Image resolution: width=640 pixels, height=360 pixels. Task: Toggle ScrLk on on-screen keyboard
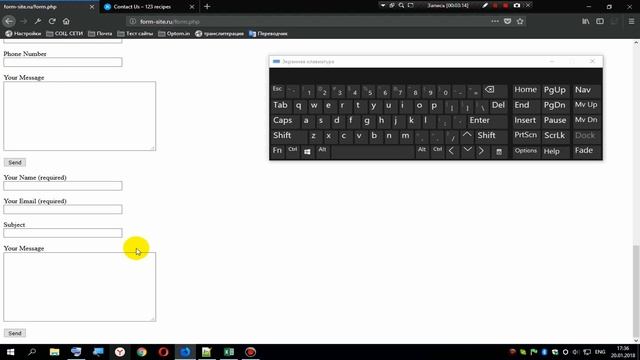tap(555, 136)
